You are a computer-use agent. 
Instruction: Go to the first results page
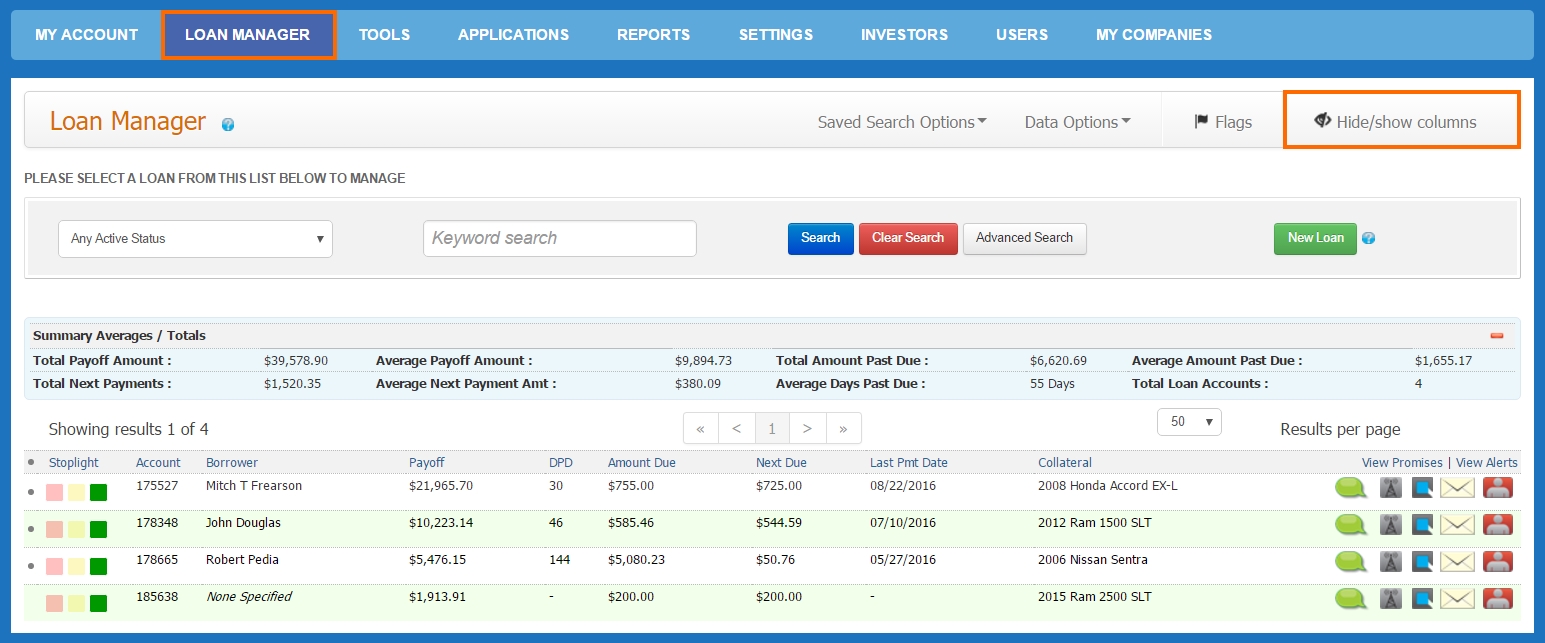point(700,429)
